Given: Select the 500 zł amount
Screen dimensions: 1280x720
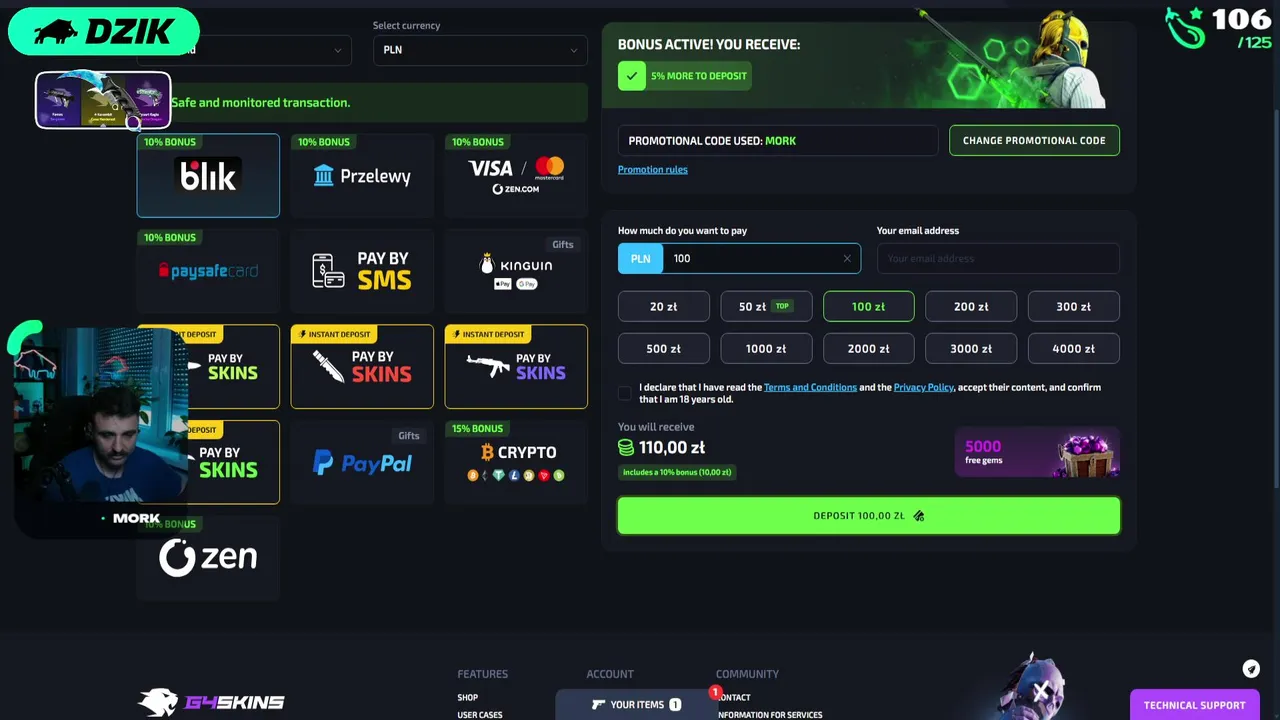Looking at the screenshot, I should coord(664,349).
